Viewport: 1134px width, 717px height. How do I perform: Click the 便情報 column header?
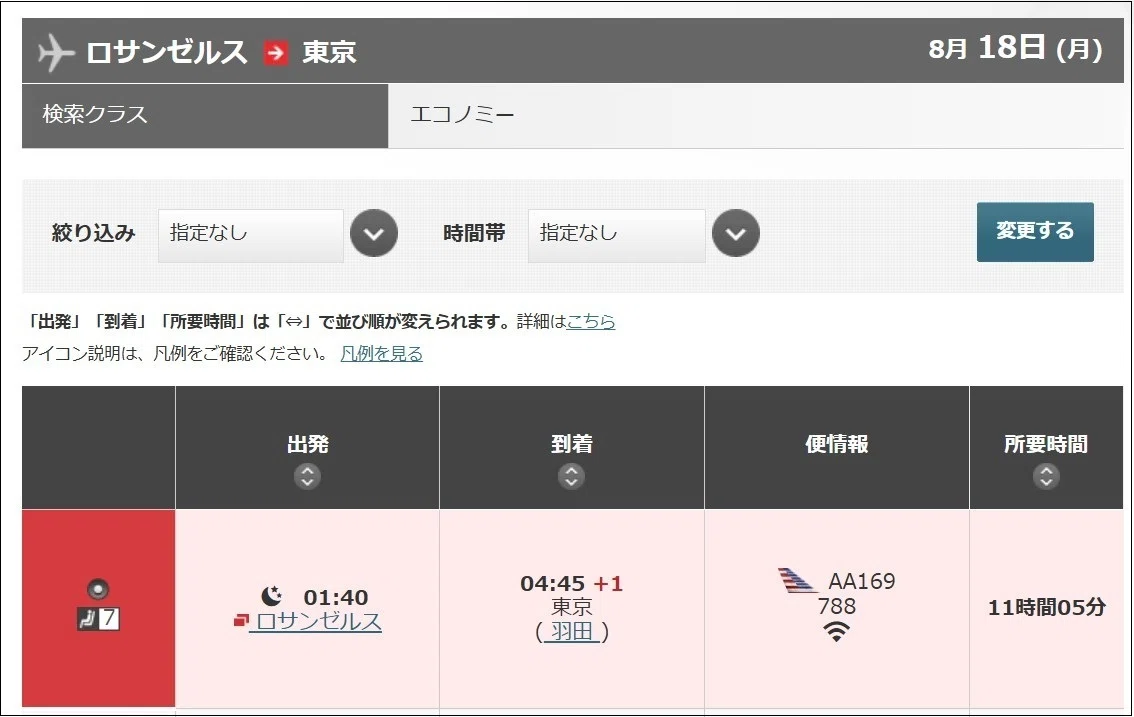click(837, 444)
